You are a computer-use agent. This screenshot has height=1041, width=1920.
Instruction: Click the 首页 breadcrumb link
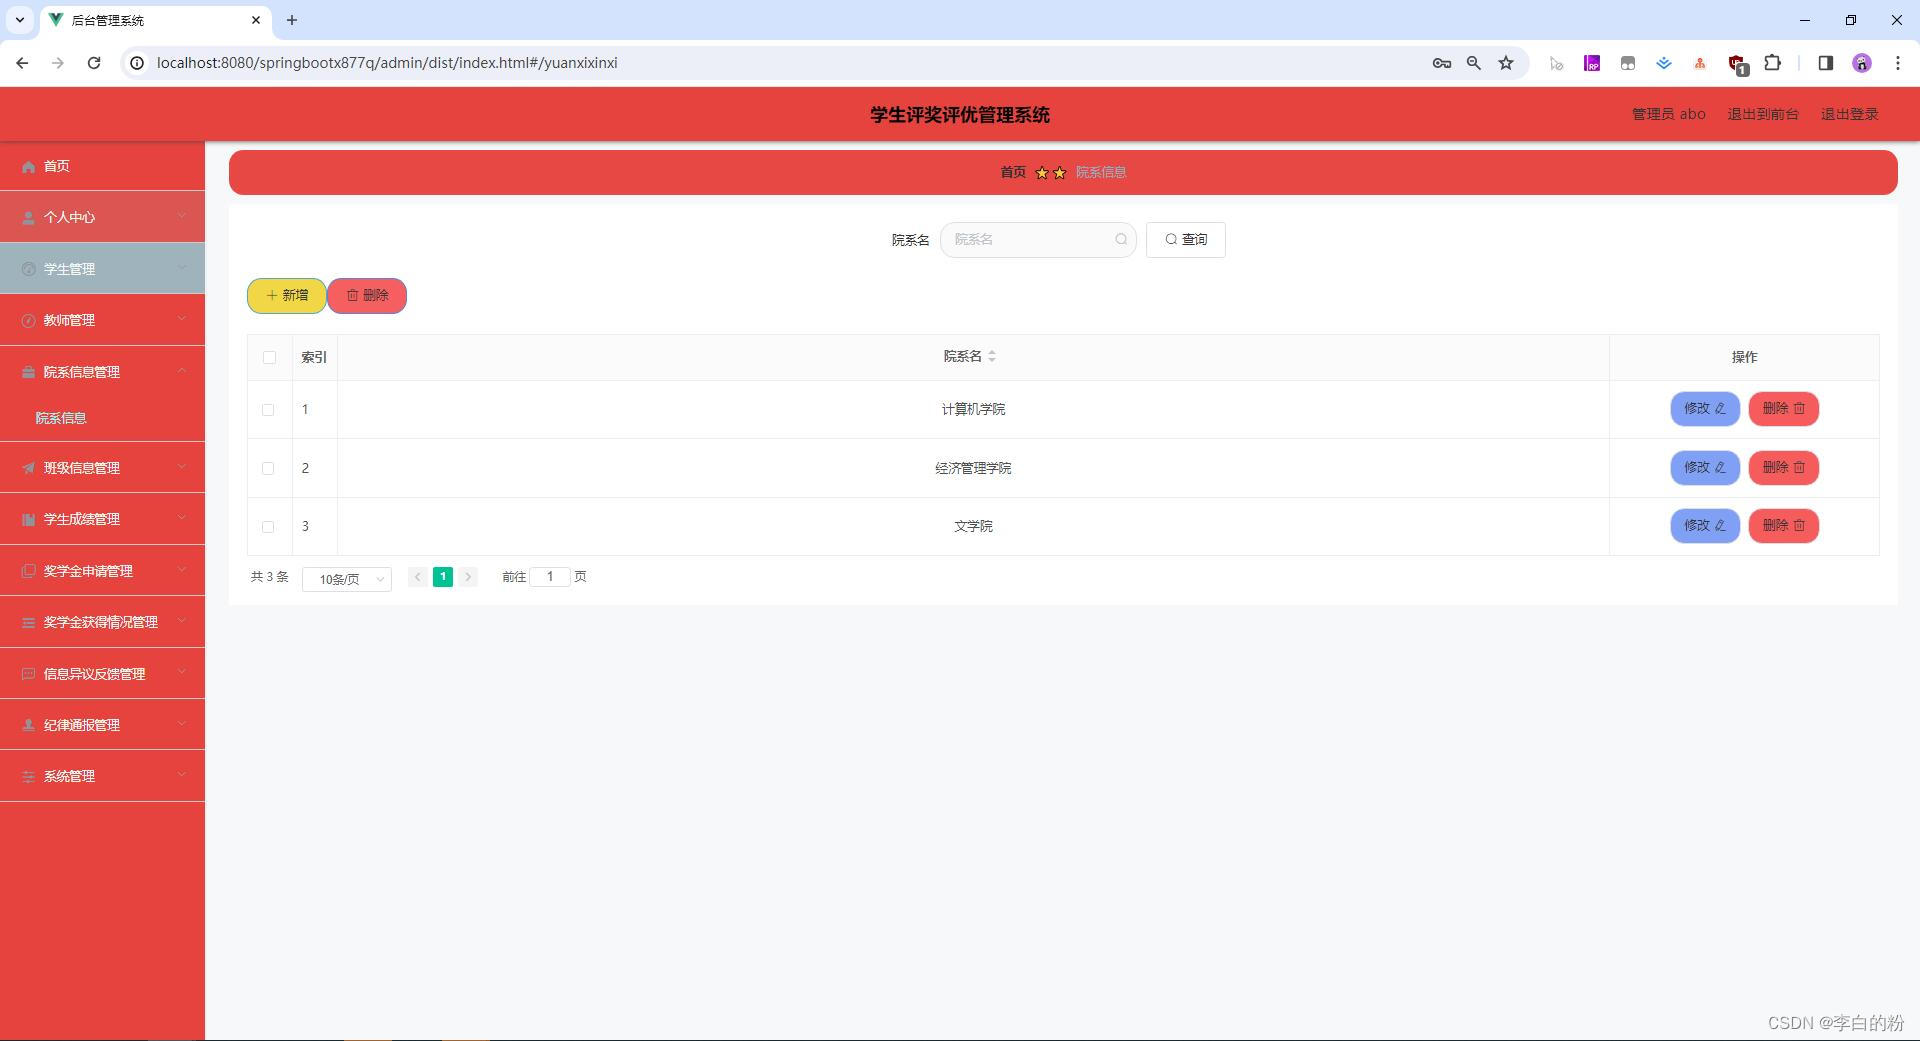tap(1013, 172)
